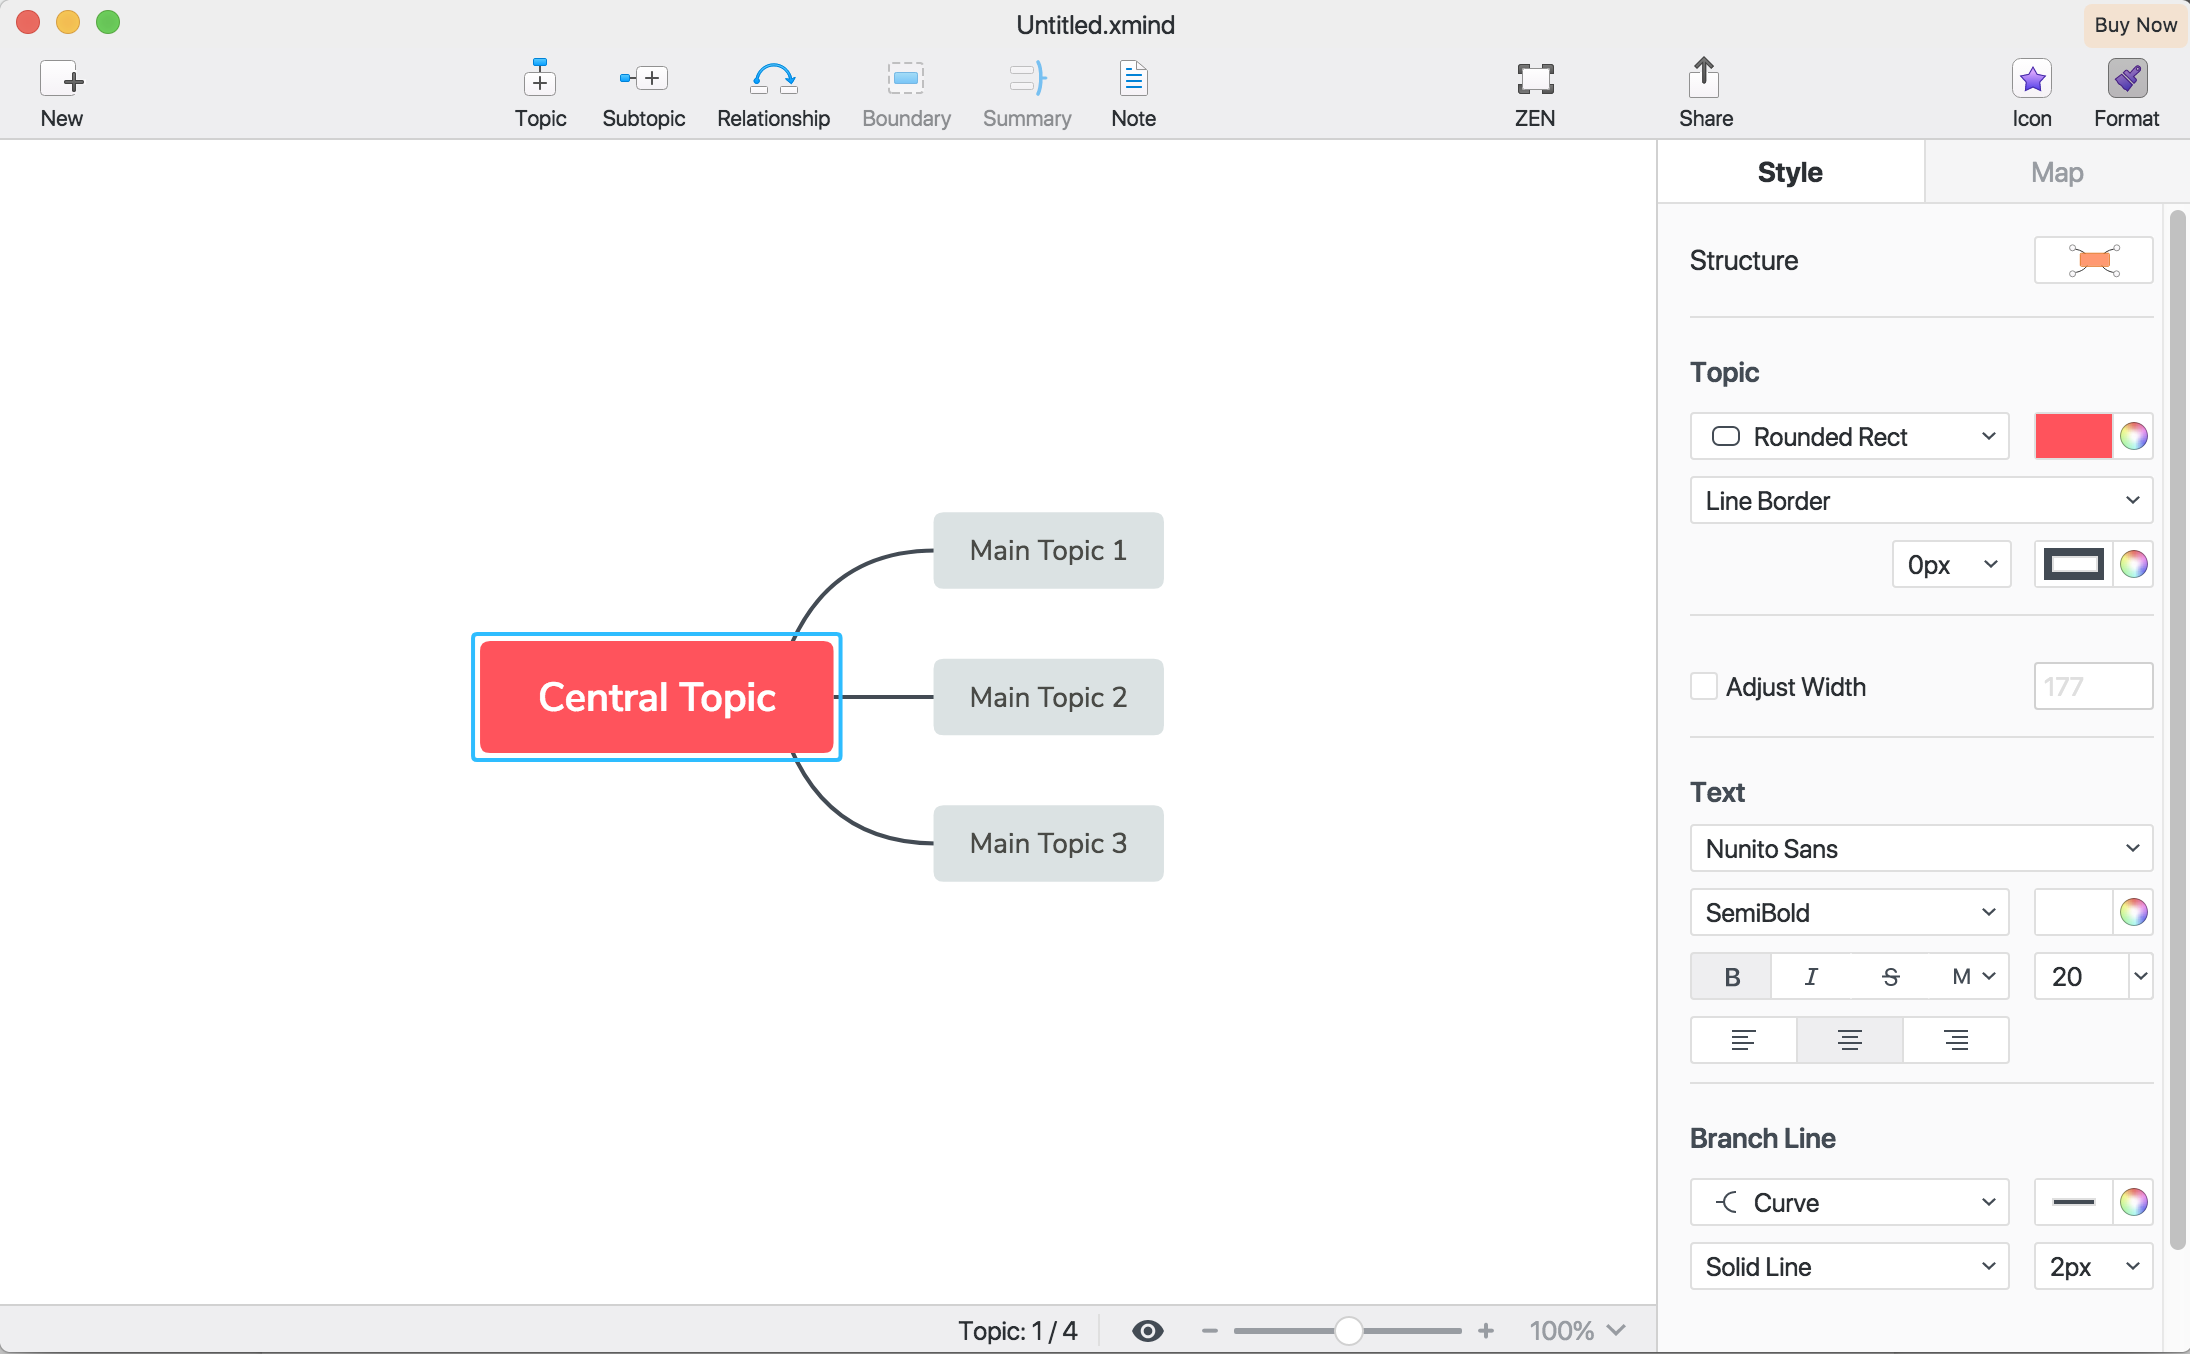Click the Style panel vertical scrollbar
The image size is (2190, 1354).
pyautogui.click(x=2177, y=730)
